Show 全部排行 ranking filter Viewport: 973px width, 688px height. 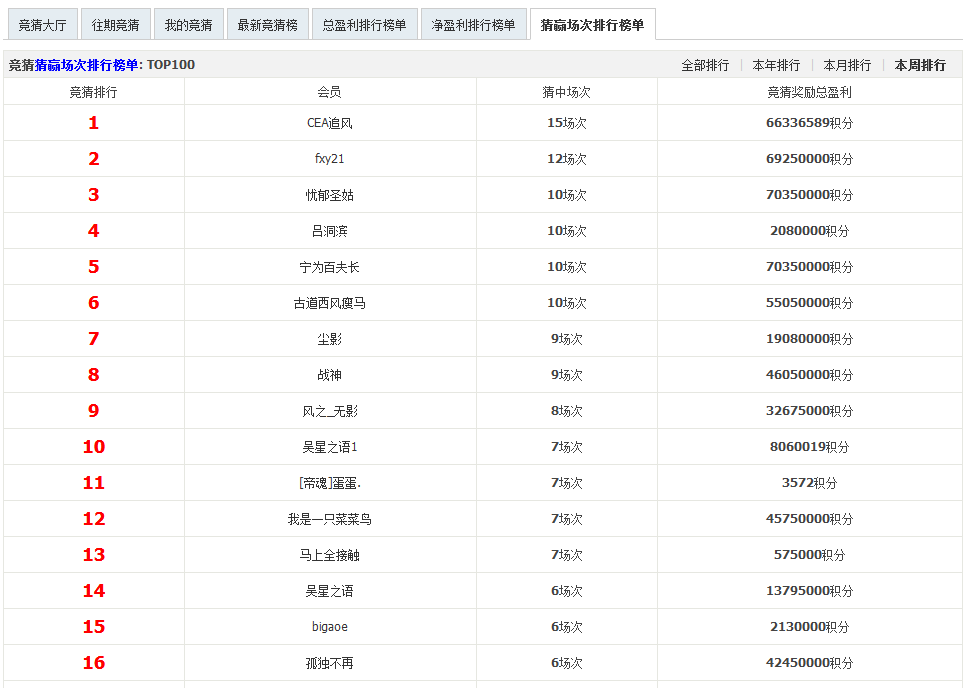tap(705, 65)
